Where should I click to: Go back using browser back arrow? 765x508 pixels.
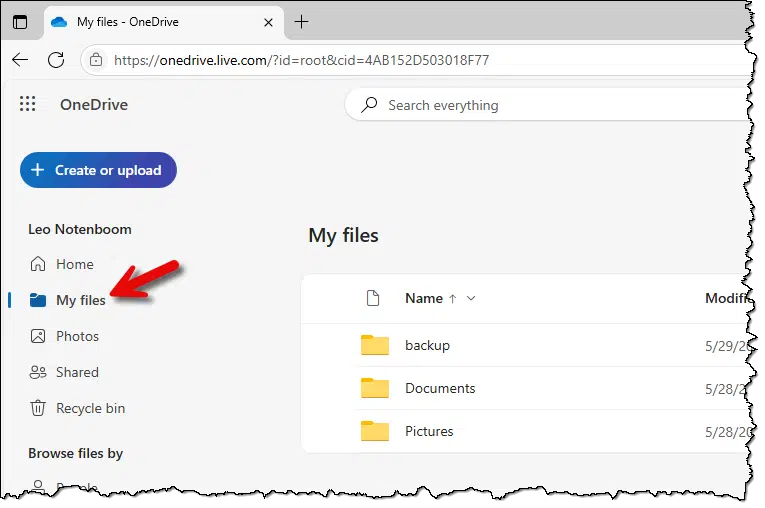click(21, 60)
